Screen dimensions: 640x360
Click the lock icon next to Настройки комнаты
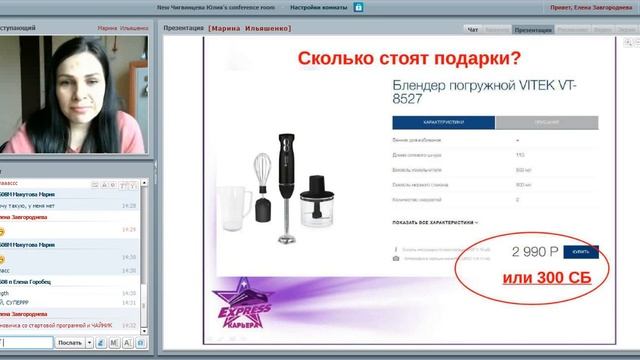coord(358,7)
